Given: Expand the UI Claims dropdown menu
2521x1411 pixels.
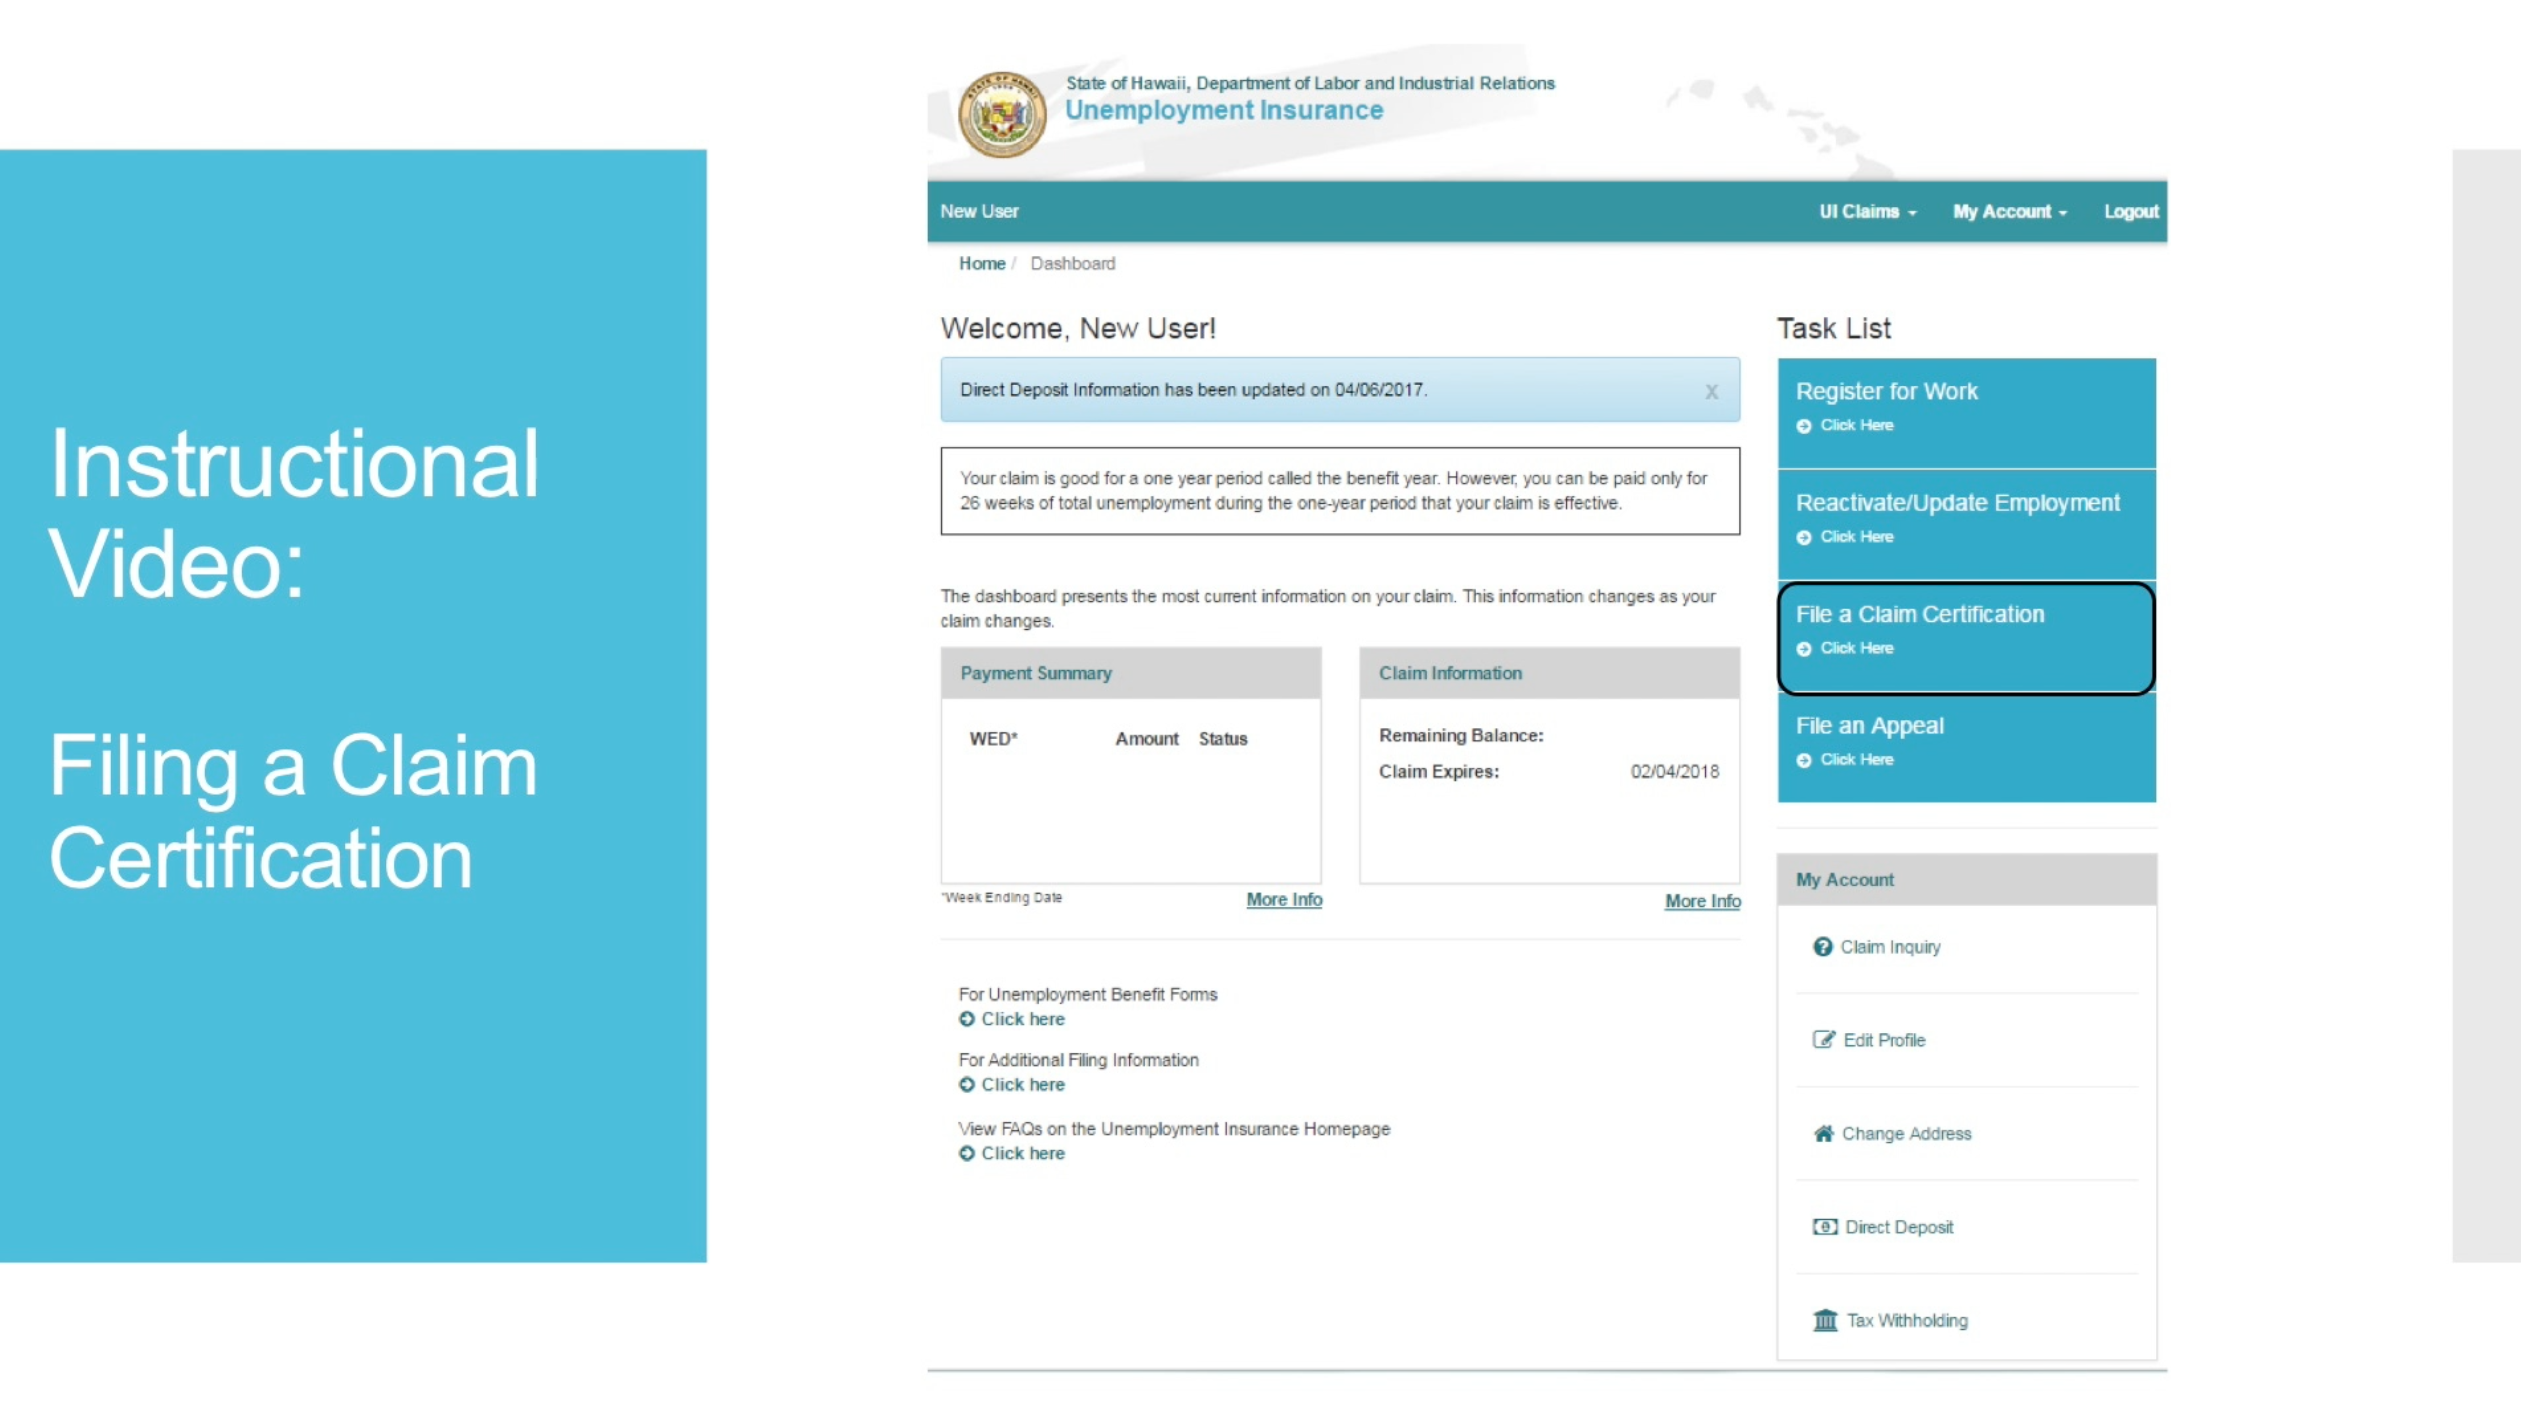Looking at the screenshot, I should pos(1866,212).
